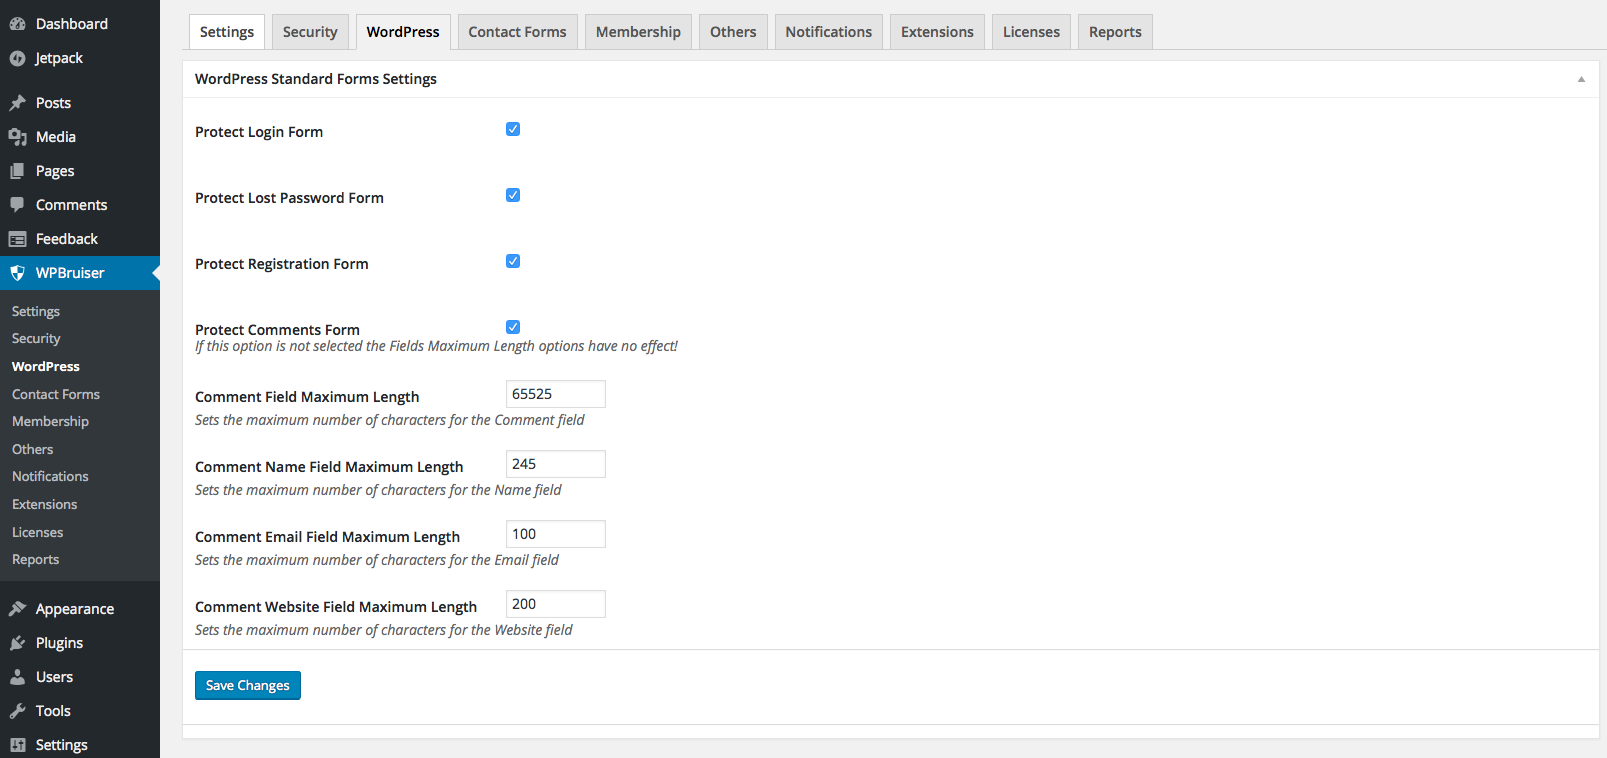1607x758 pixels.
Task: Open the Tools menu item
Action: (x=80, y=711)
